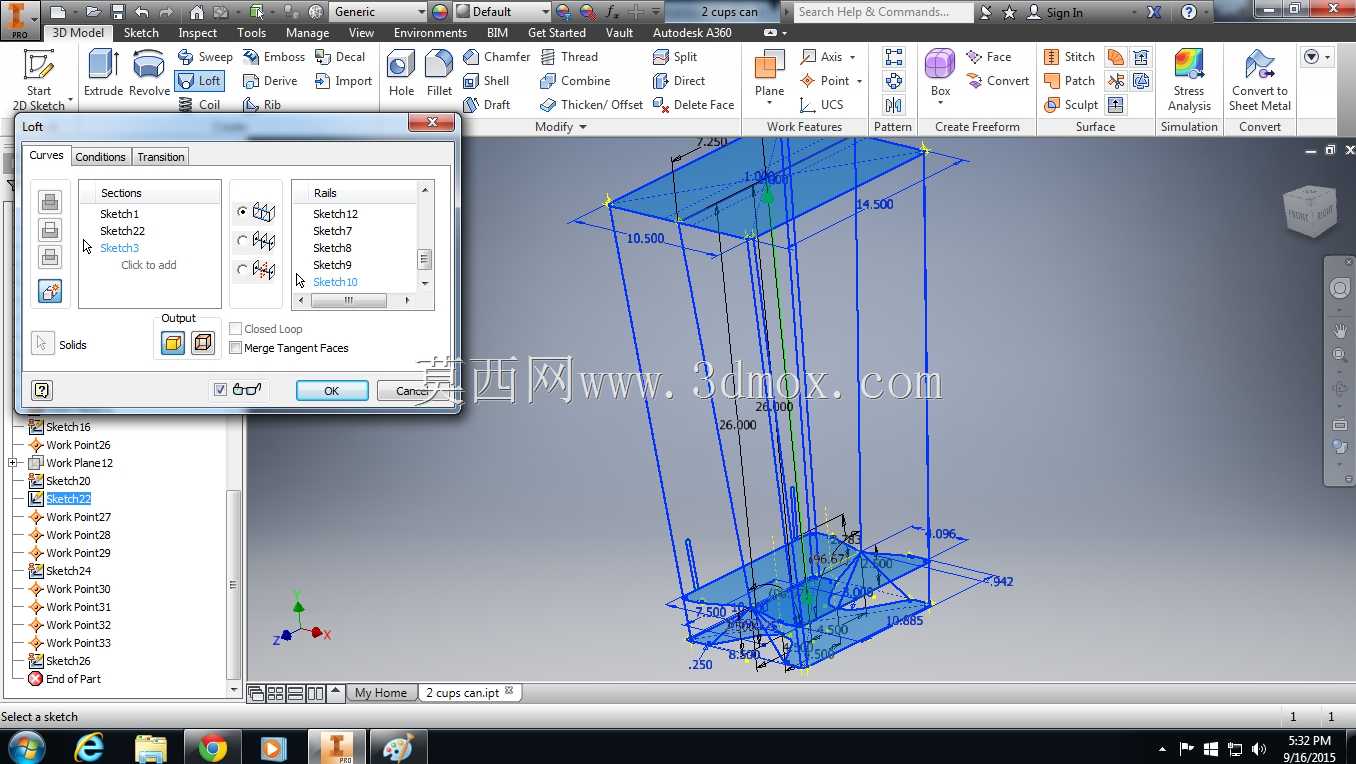Enable the Merge Tangent Faces checkbox
The height and width of the screenshot is (764, 1356).
tap(236, 348)
